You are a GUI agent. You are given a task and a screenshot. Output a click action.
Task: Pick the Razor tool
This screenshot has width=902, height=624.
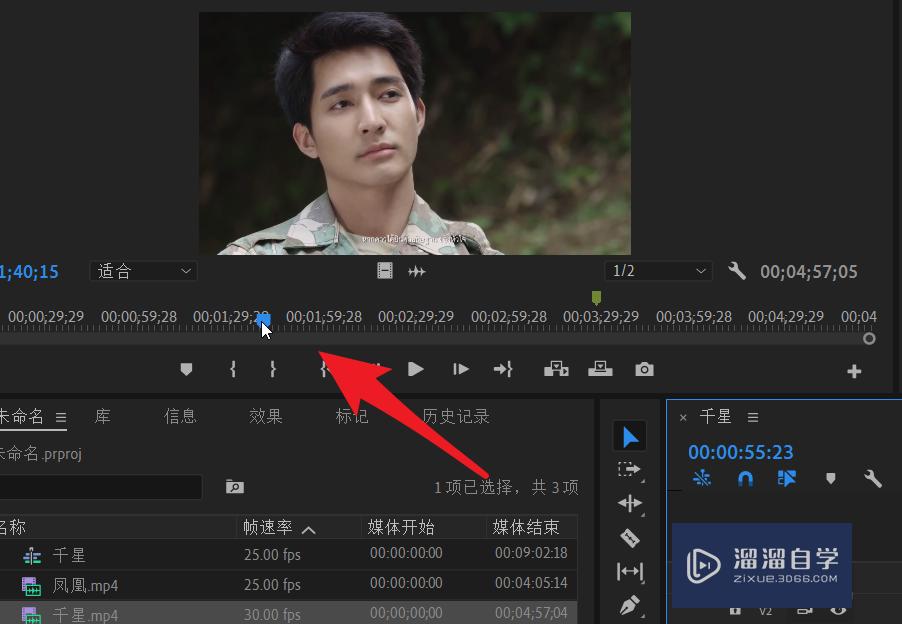click(629, 538)
